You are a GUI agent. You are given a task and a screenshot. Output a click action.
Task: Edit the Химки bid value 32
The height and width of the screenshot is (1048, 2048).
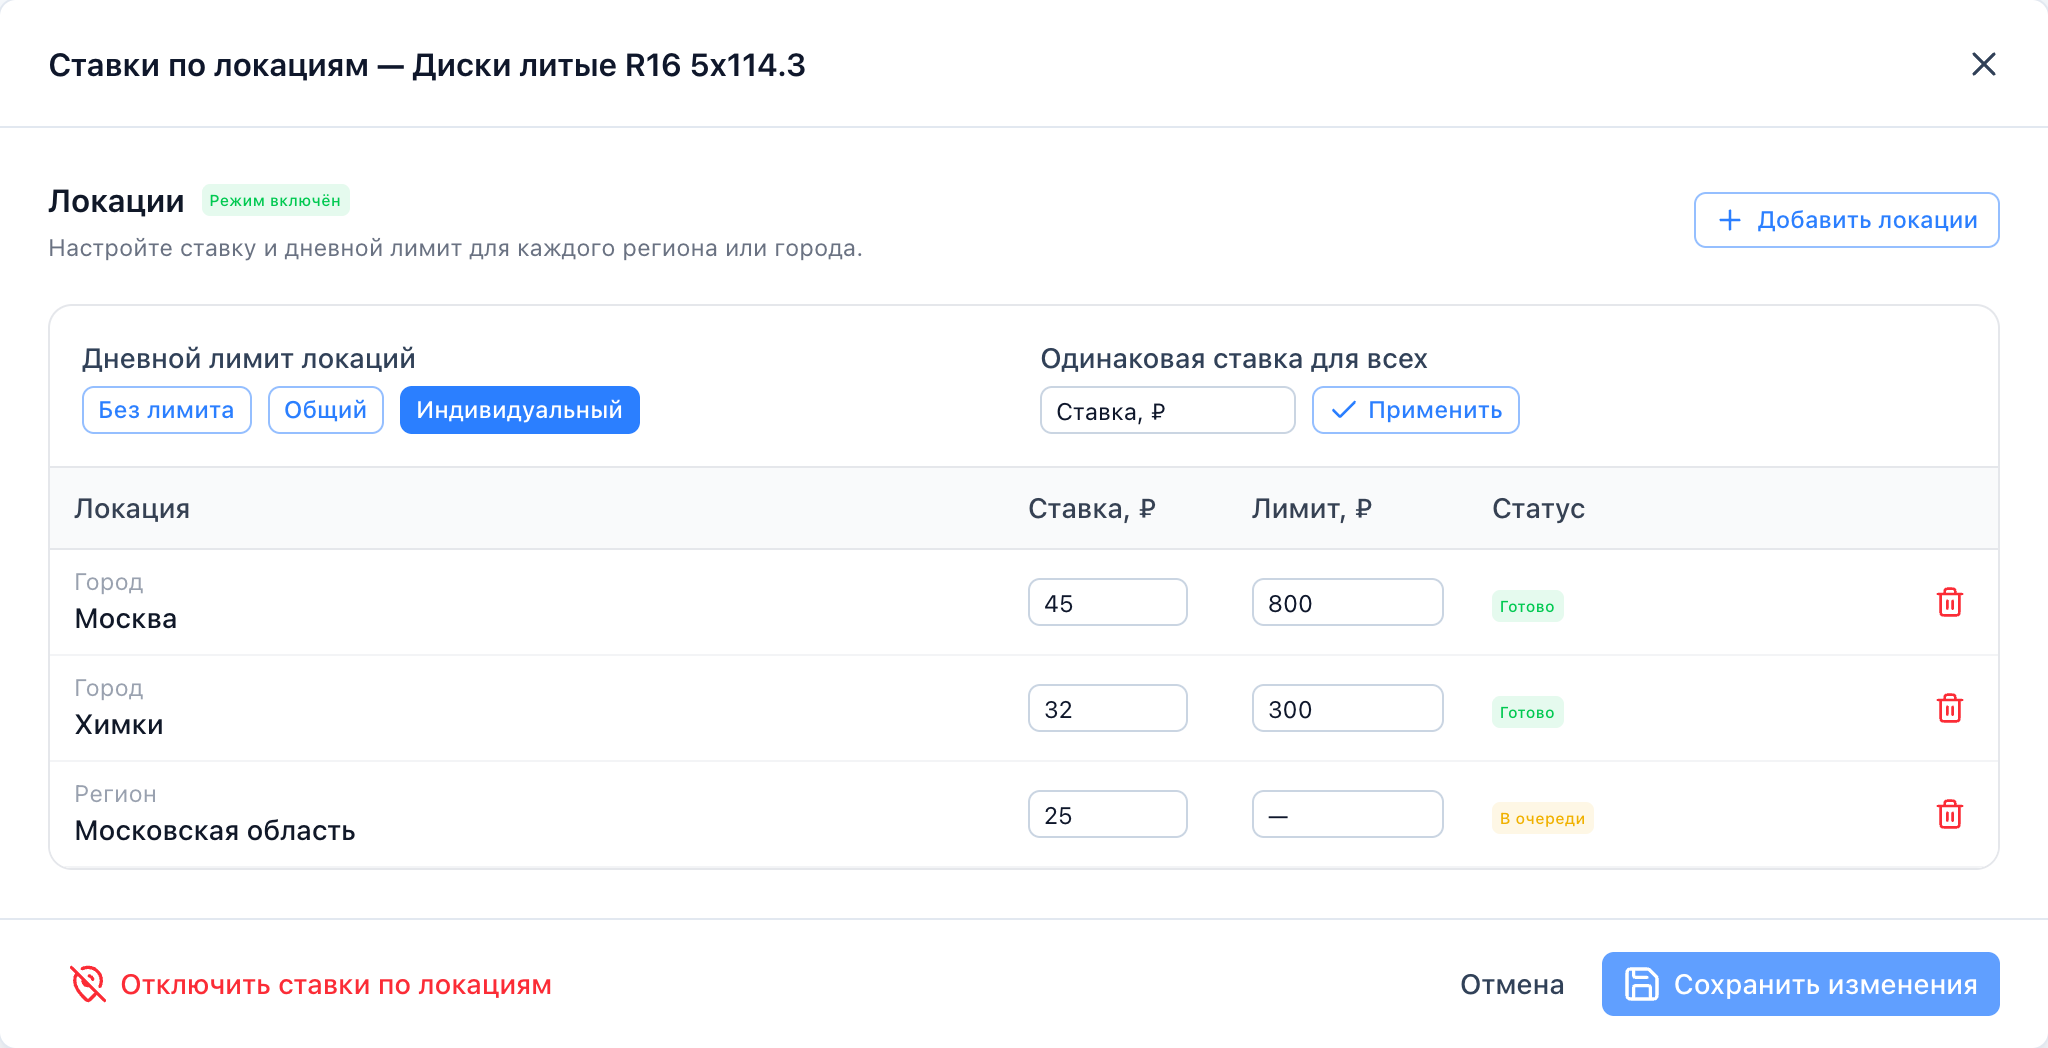(x=1107, y=709)
